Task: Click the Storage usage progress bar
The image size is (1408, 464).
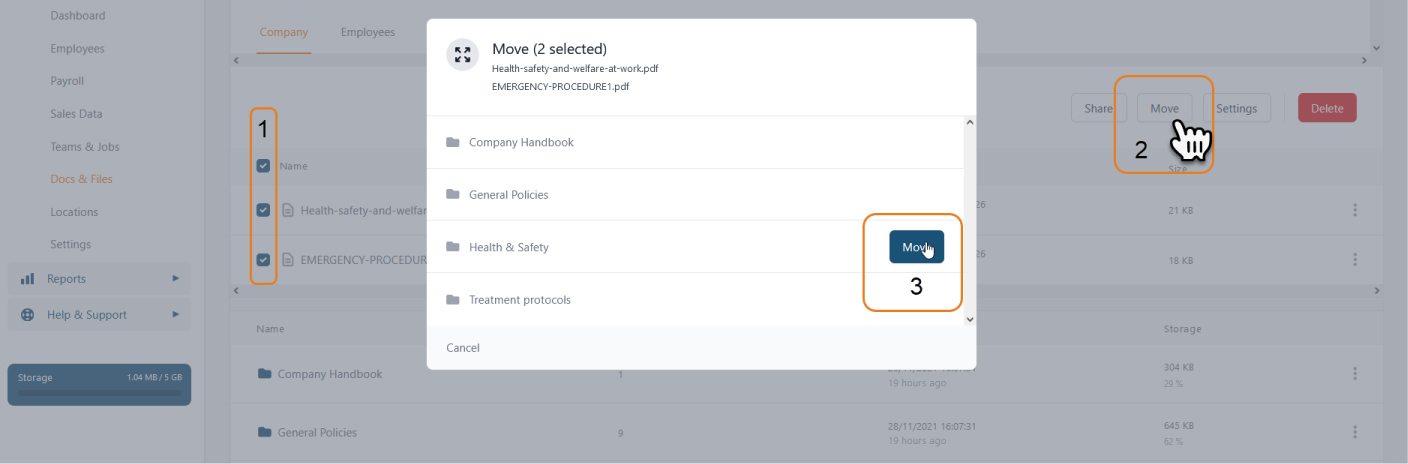Action: [99, 393]
